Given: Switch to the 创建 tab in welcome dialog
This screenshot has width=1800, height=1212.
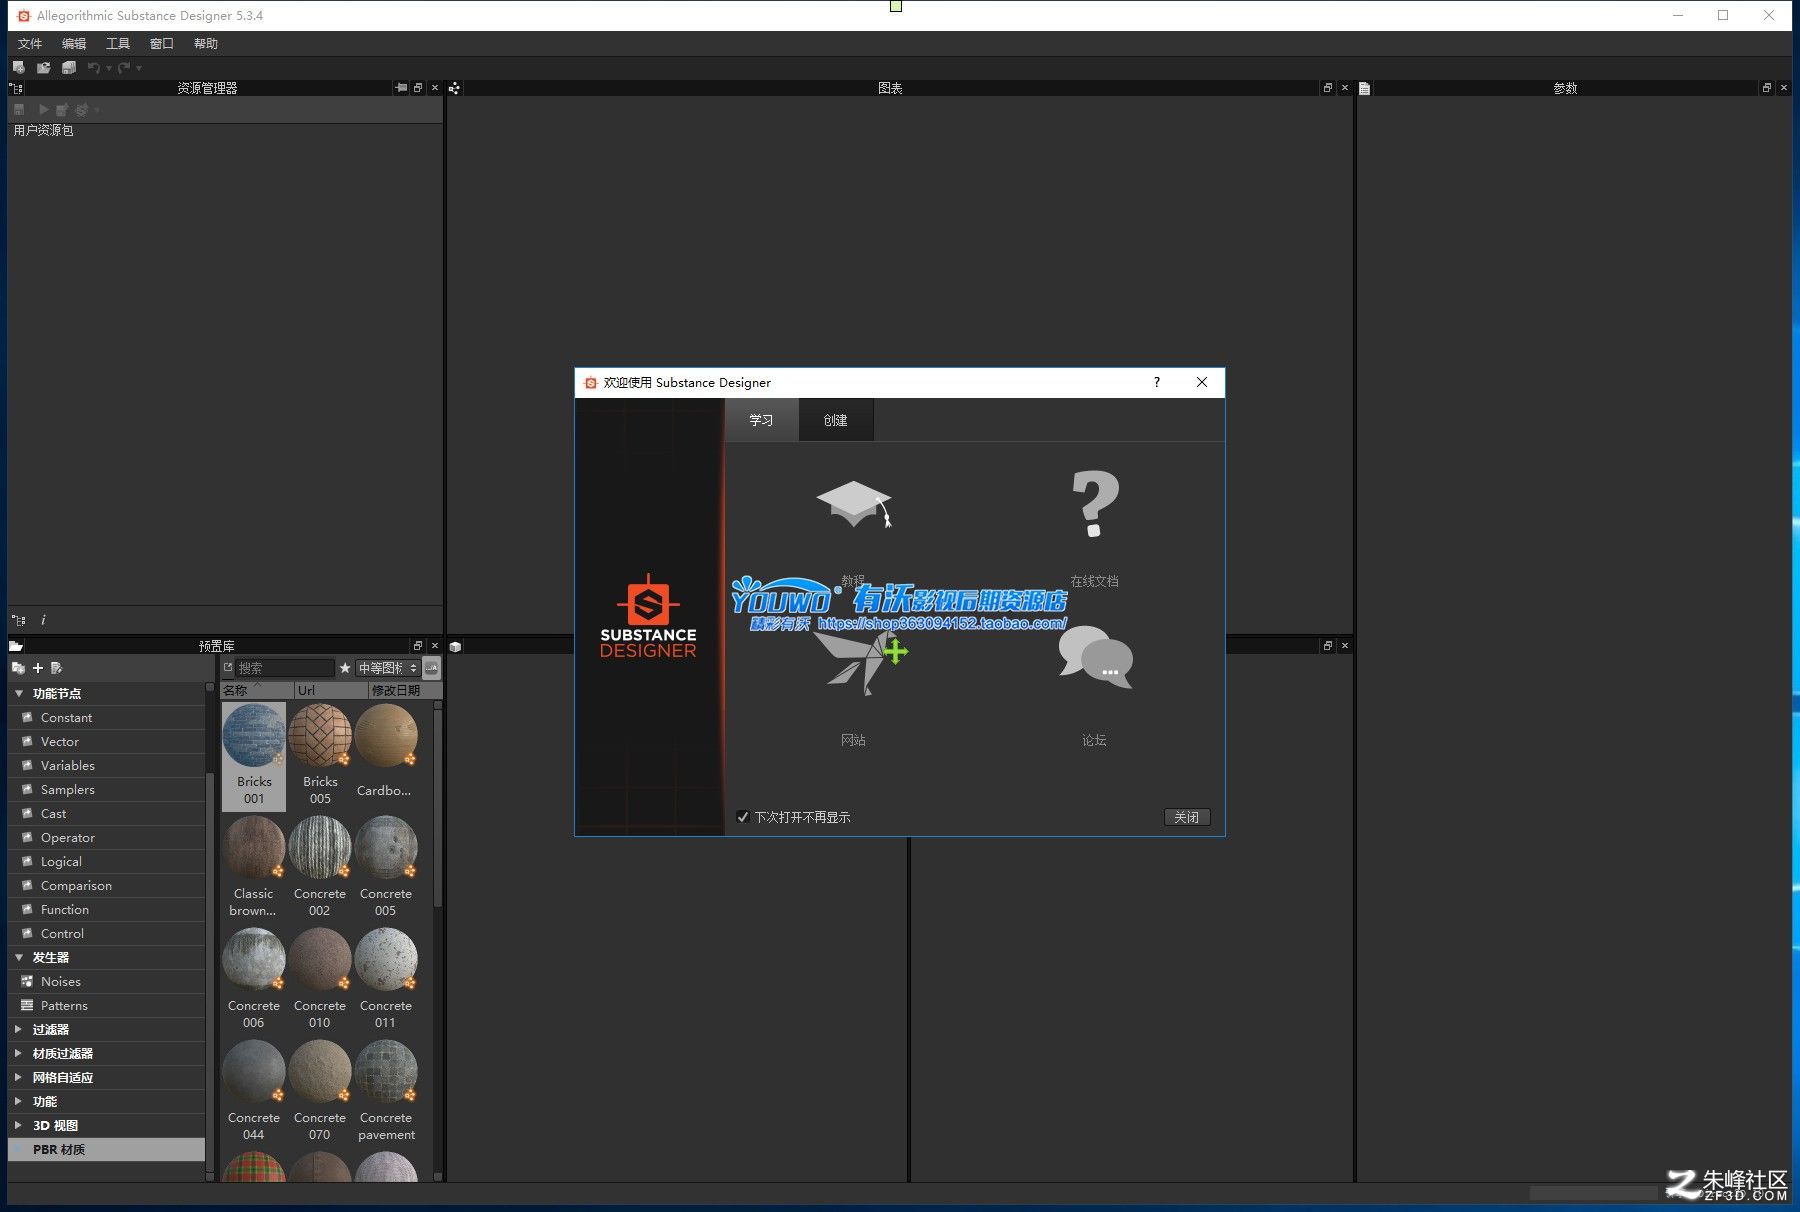Looking at the screenshot, I should (x=836, y=420).
